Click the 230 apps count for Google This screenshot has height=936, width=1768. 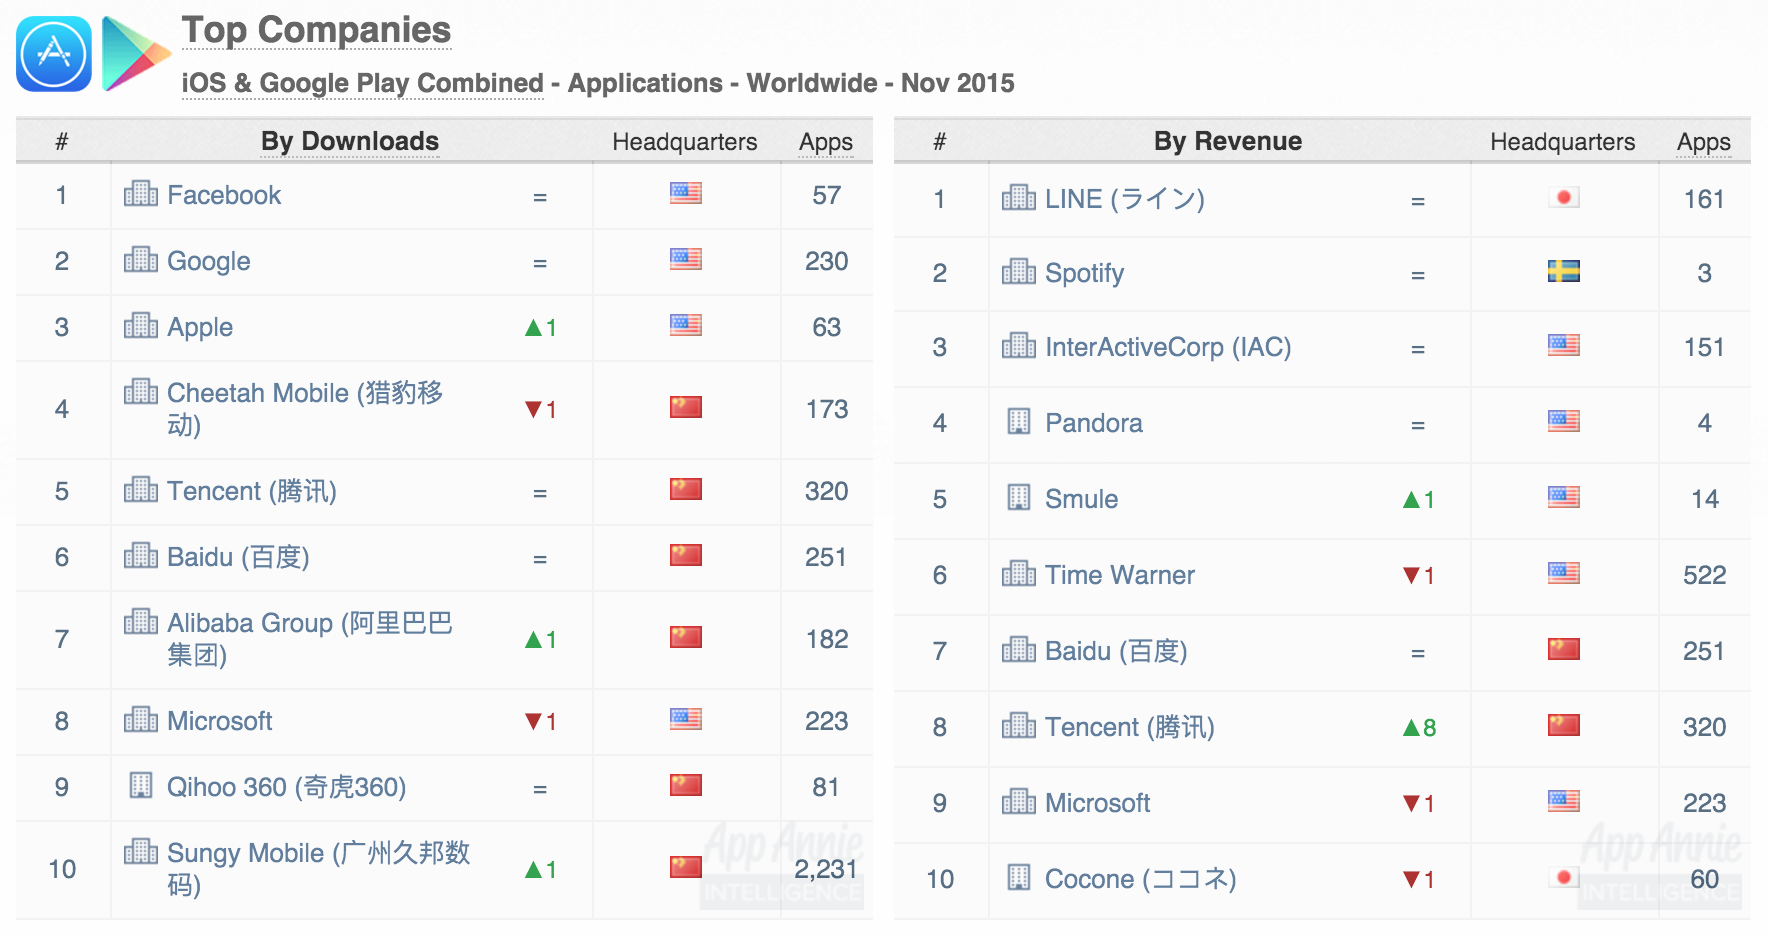pos(827,261)
